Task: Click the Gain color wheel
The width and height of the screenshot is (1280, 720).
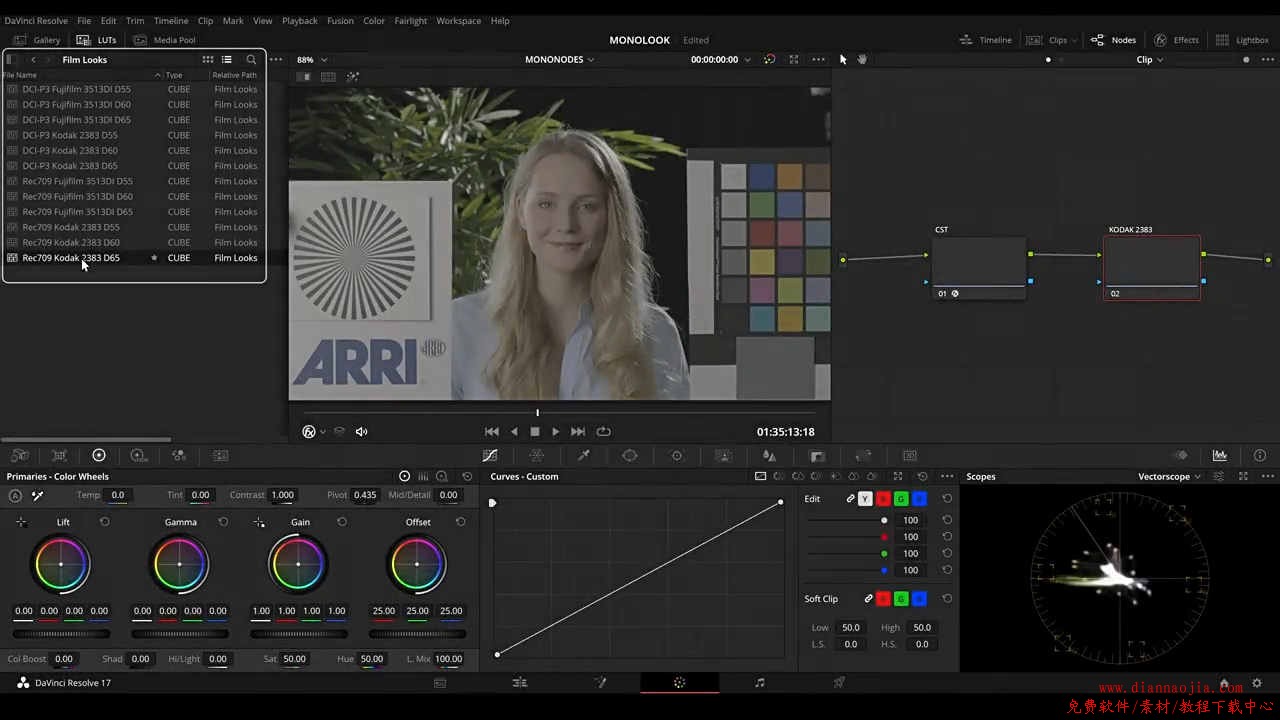Action: [x=298, y=564]
